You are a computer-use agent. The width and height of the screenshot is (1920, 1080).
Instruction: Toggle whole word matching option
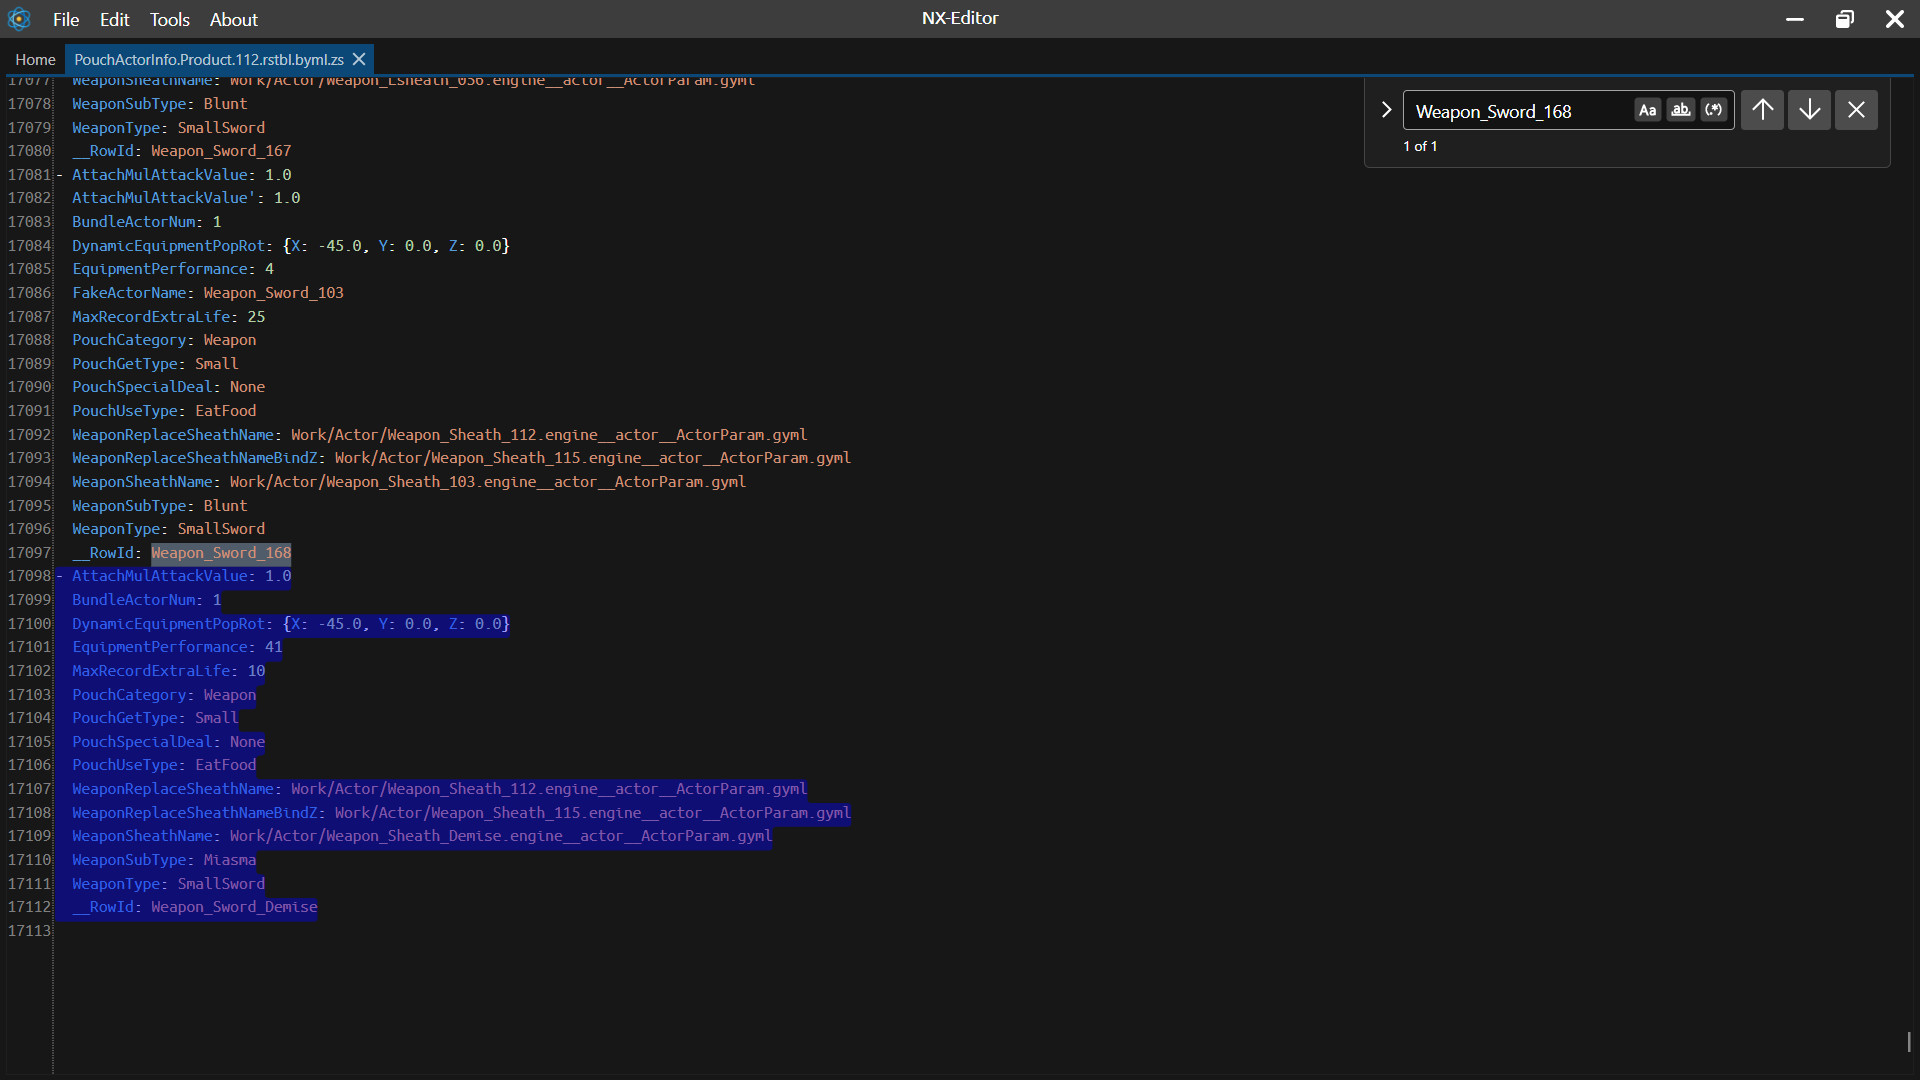tap(1681, 110)
